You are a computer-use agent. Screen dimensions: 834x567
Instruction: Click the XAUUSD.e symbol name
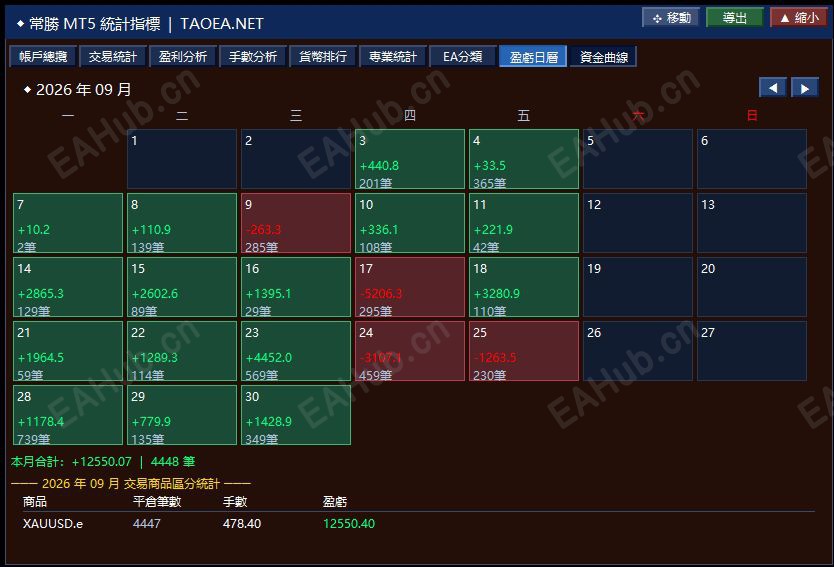(x=53, y=524)
